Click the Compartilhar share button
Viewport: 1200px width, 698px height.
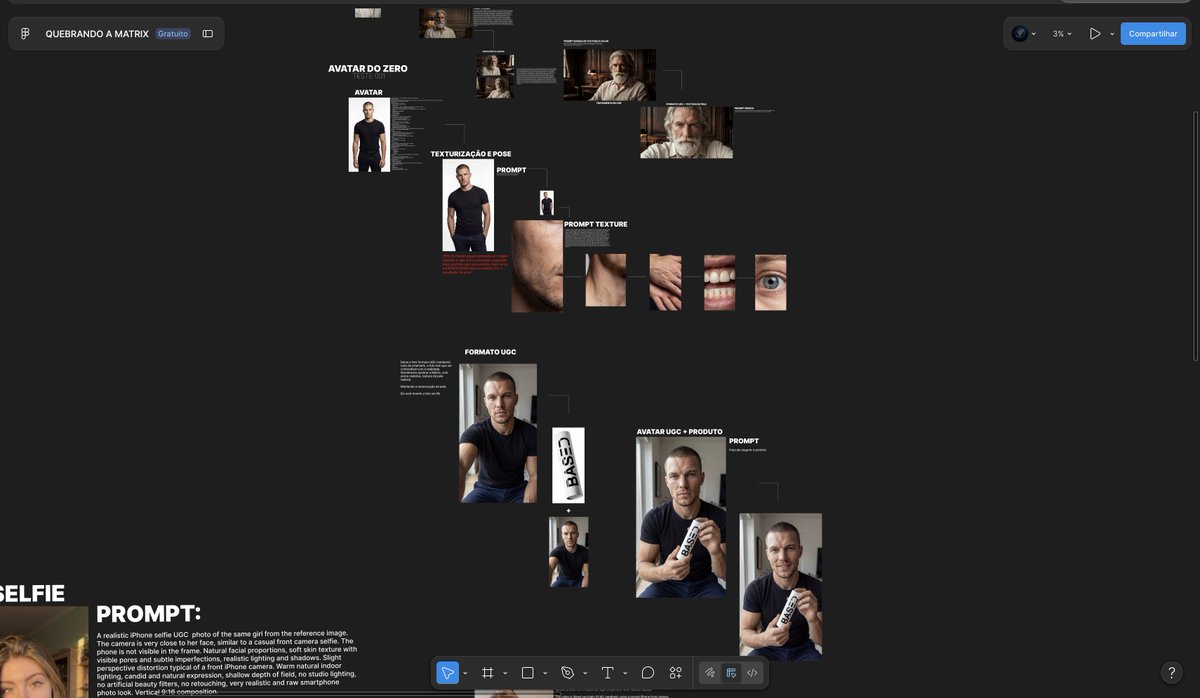(x=1153, y=34)
